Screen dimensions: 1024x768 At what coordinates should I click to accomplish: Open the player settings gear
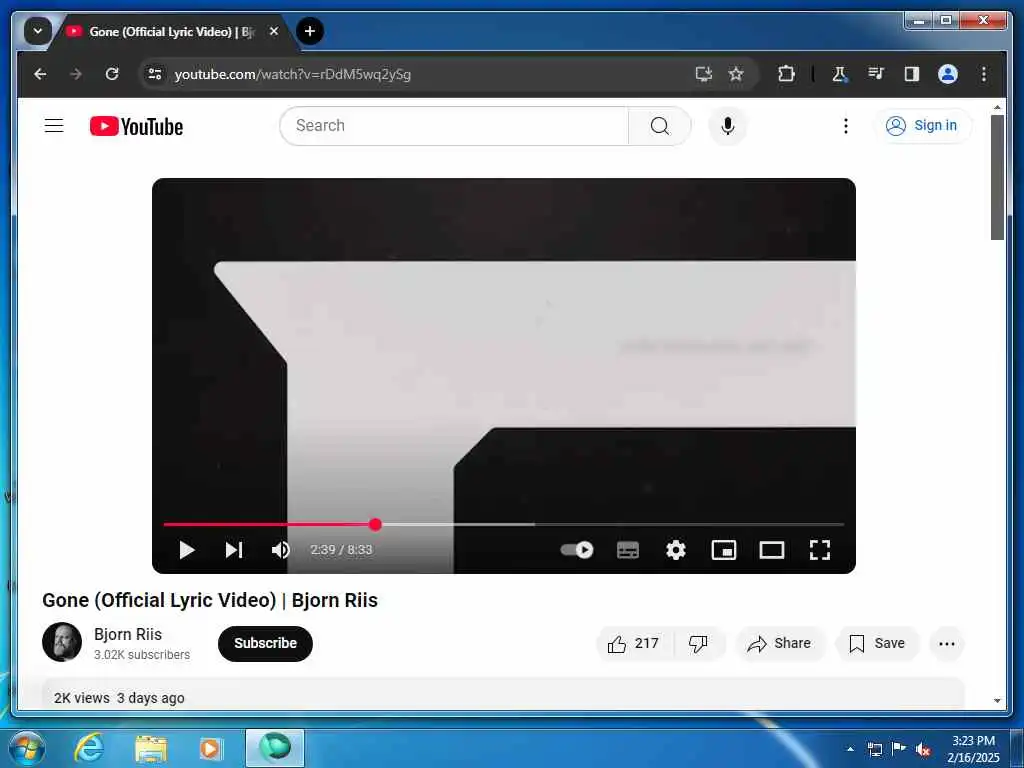[x=676, y=550]
